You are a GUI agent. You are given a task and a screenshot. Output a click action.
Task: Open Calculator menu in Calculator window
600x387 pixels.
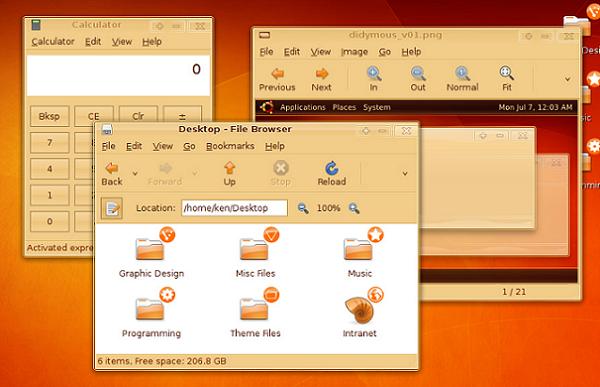[53, 42]
